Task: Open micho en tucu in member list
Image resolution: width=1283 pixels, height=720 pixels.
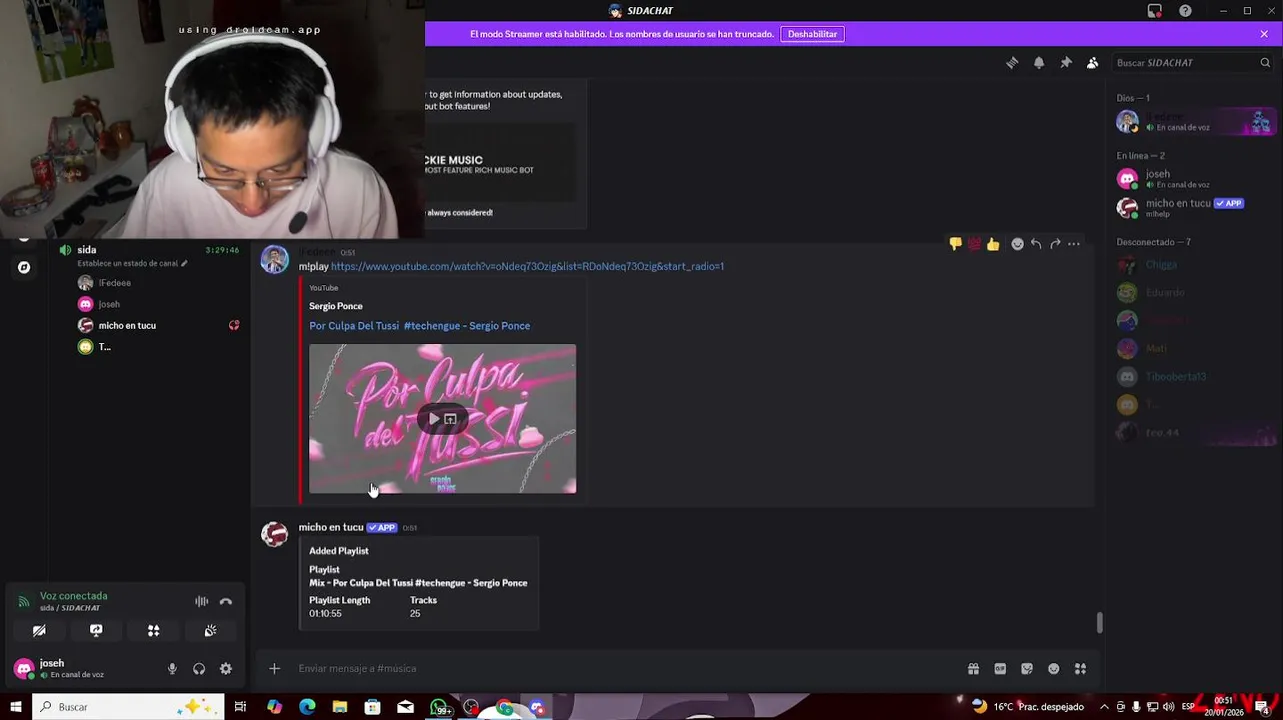Action: pyautogui.click(x=1194, y=208)
